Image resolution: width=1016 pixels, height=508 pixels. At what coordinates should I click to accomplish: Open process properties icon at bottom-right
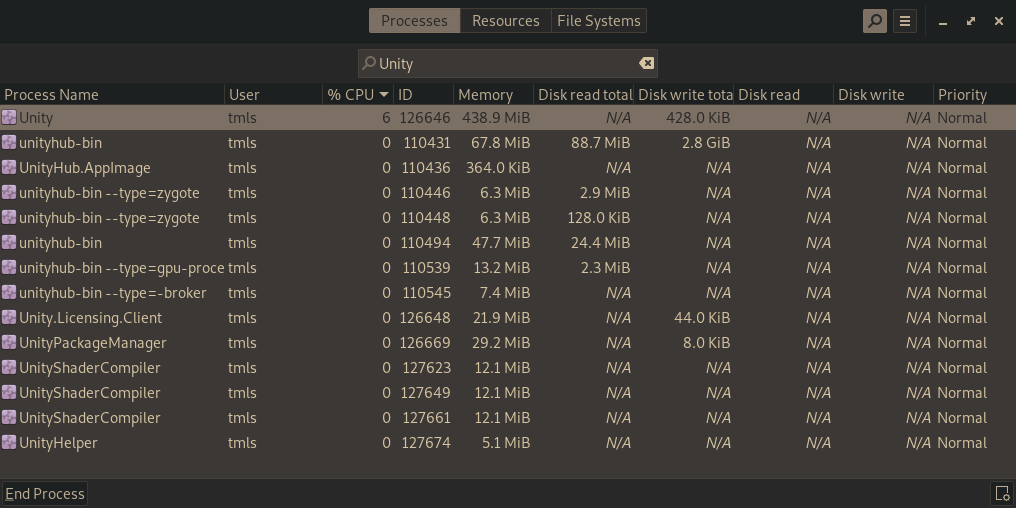tap(1001, 493)
